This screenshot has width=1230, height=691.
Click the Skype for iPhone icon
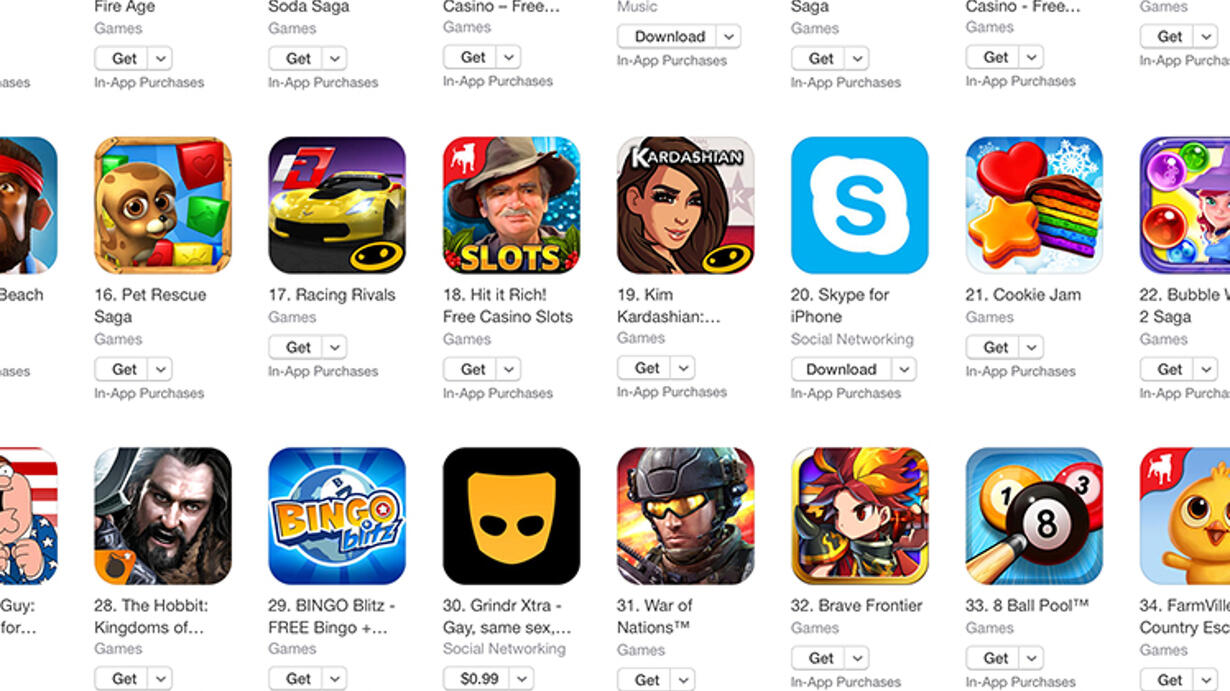[x=860, y=205]
